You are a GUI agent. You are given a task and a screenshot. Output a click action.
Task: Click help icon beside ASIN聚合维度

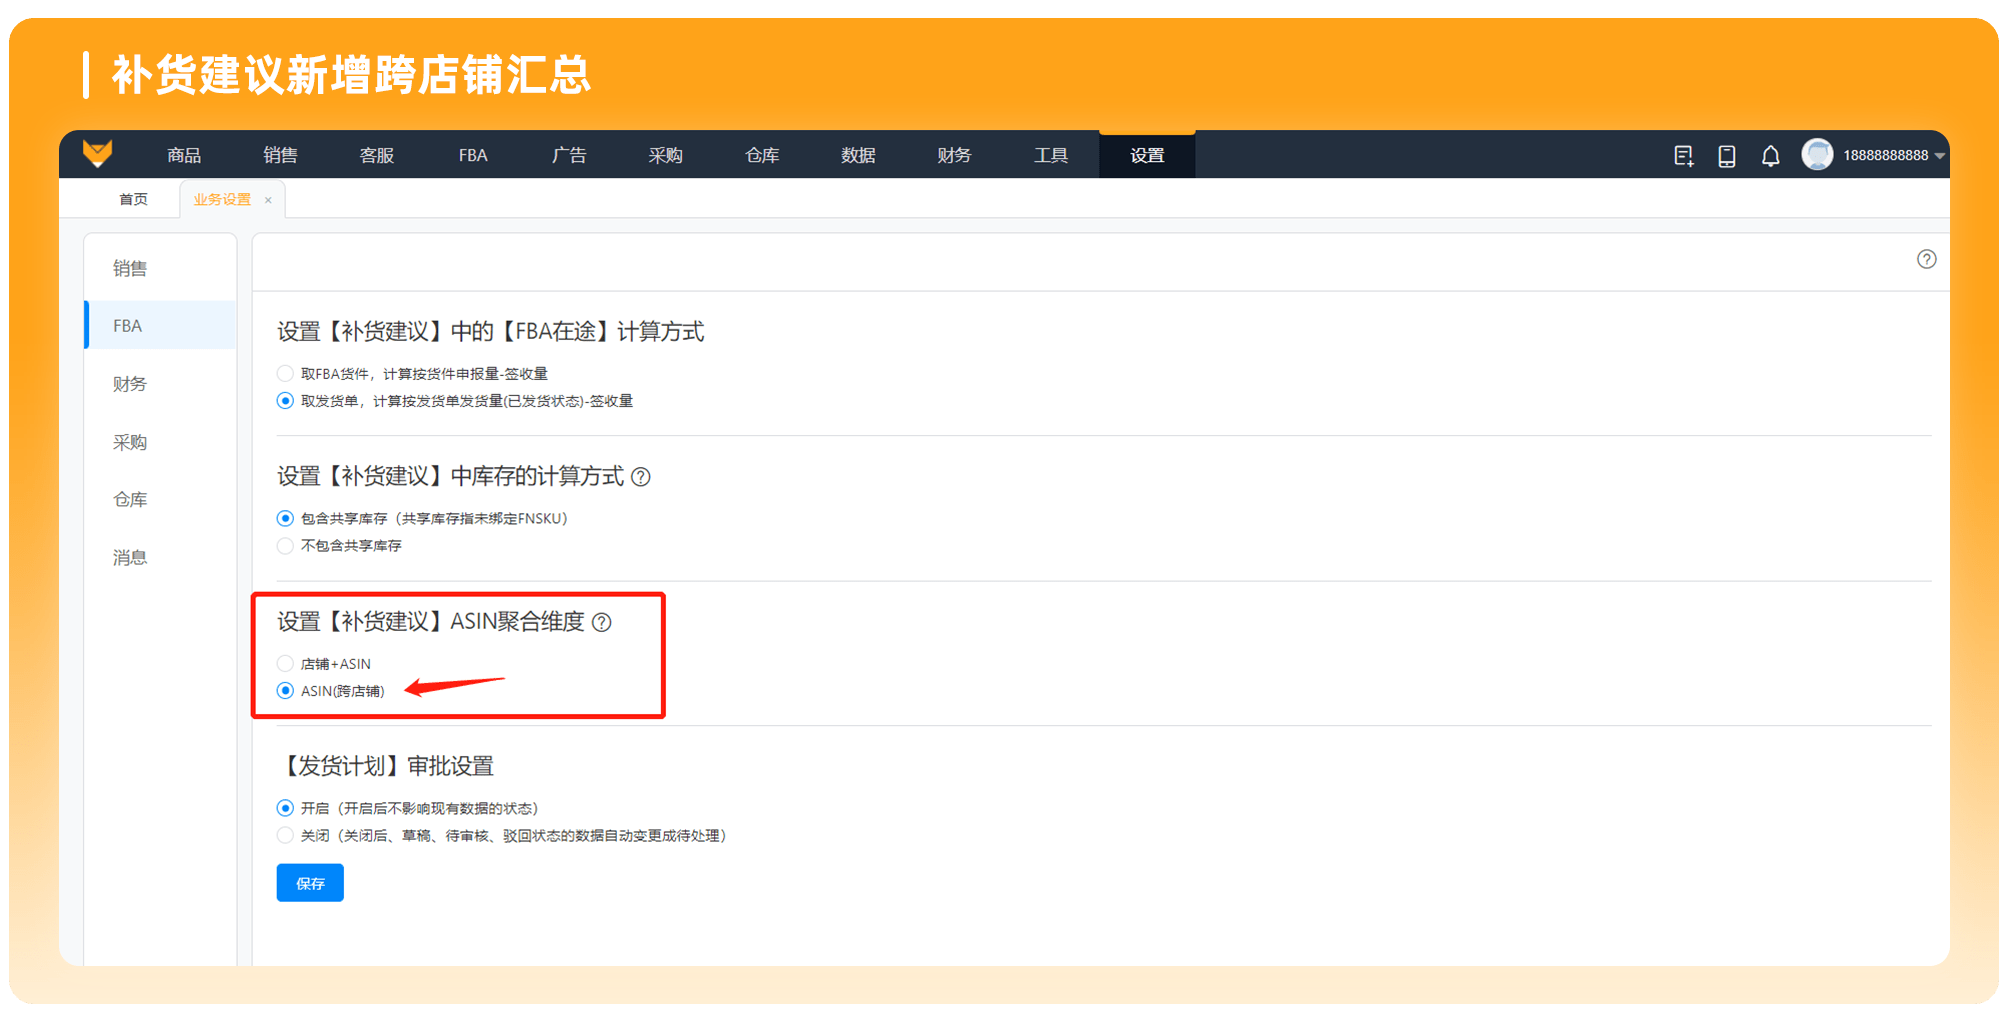pos(602,622)
